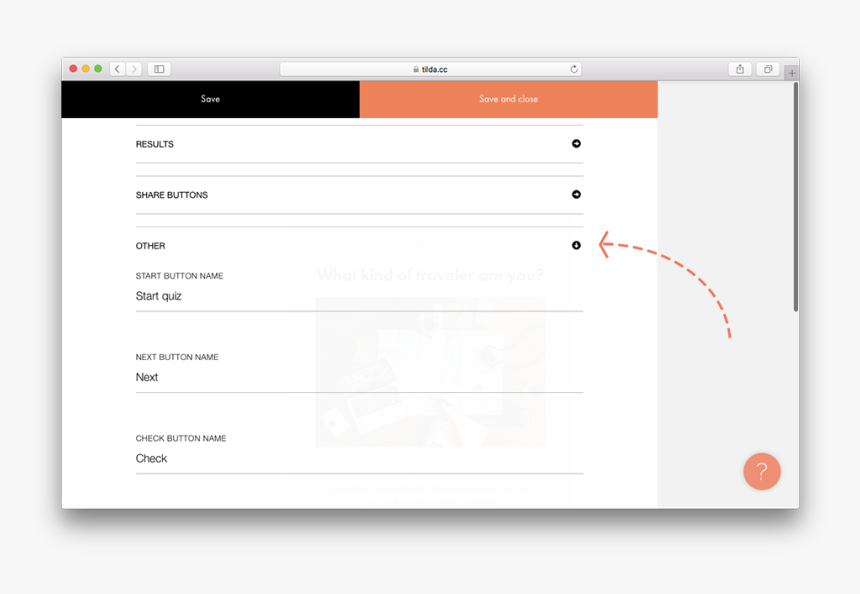Edit the Check button name field
This screenshot has height=594, width=860.
[x=359, y=459]
